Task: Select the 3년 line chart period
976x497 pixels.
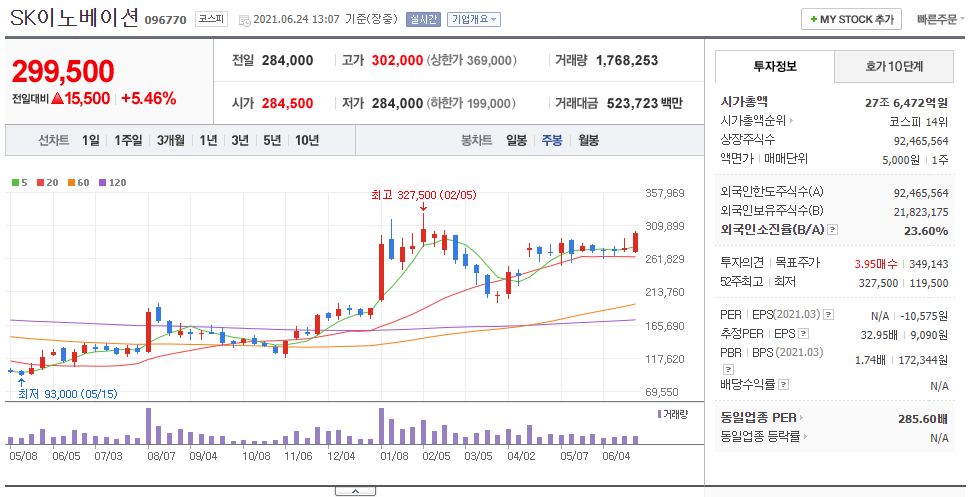Action: (x=240, y=141)
